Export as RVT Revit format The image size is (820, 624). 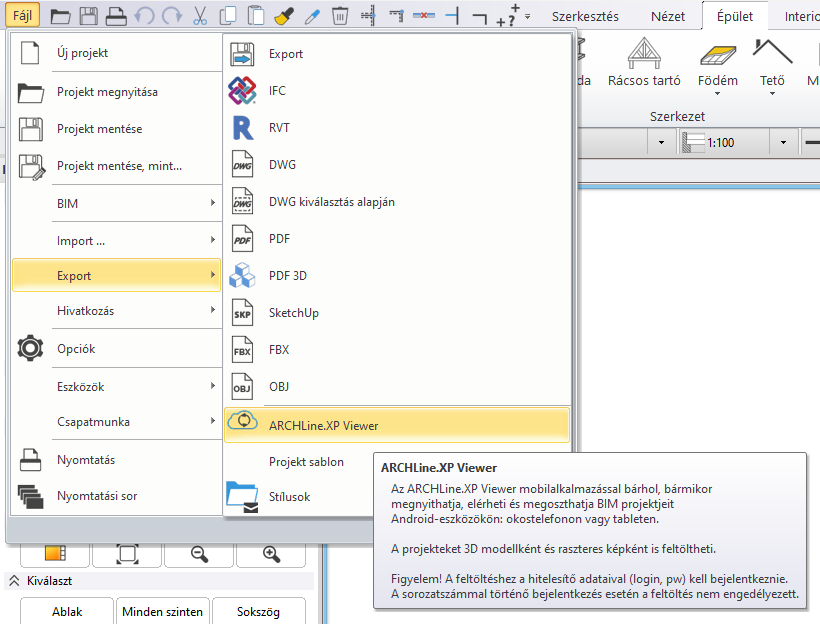click(397, 128)
